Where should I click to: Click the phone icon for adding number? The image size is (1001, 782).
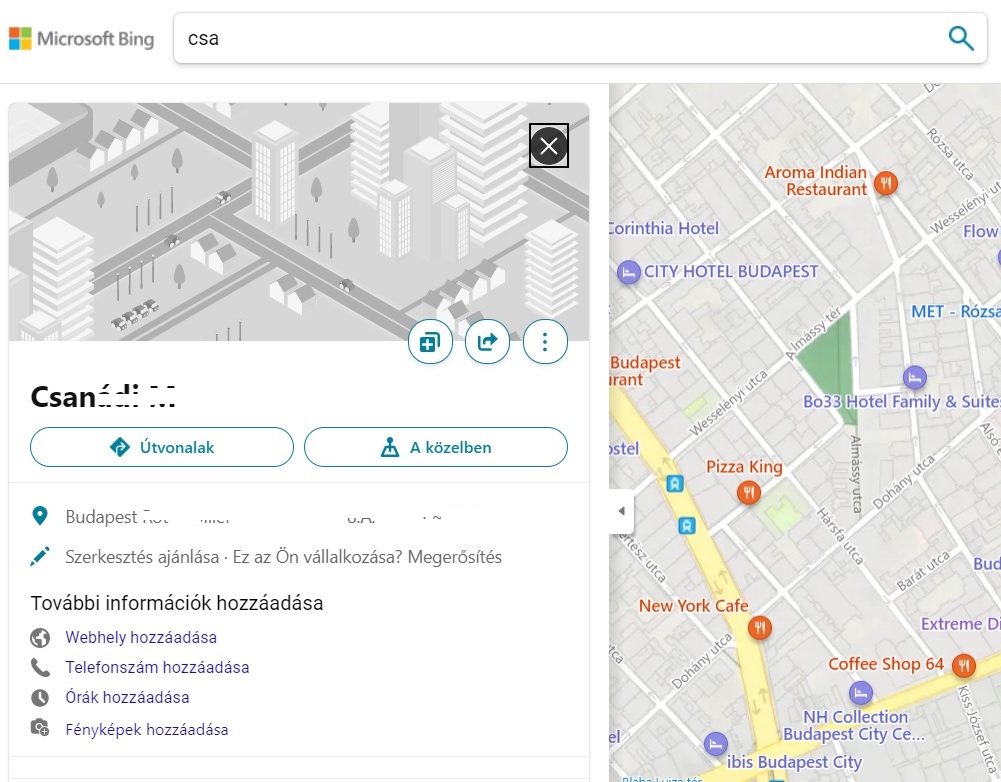[40, 667]
